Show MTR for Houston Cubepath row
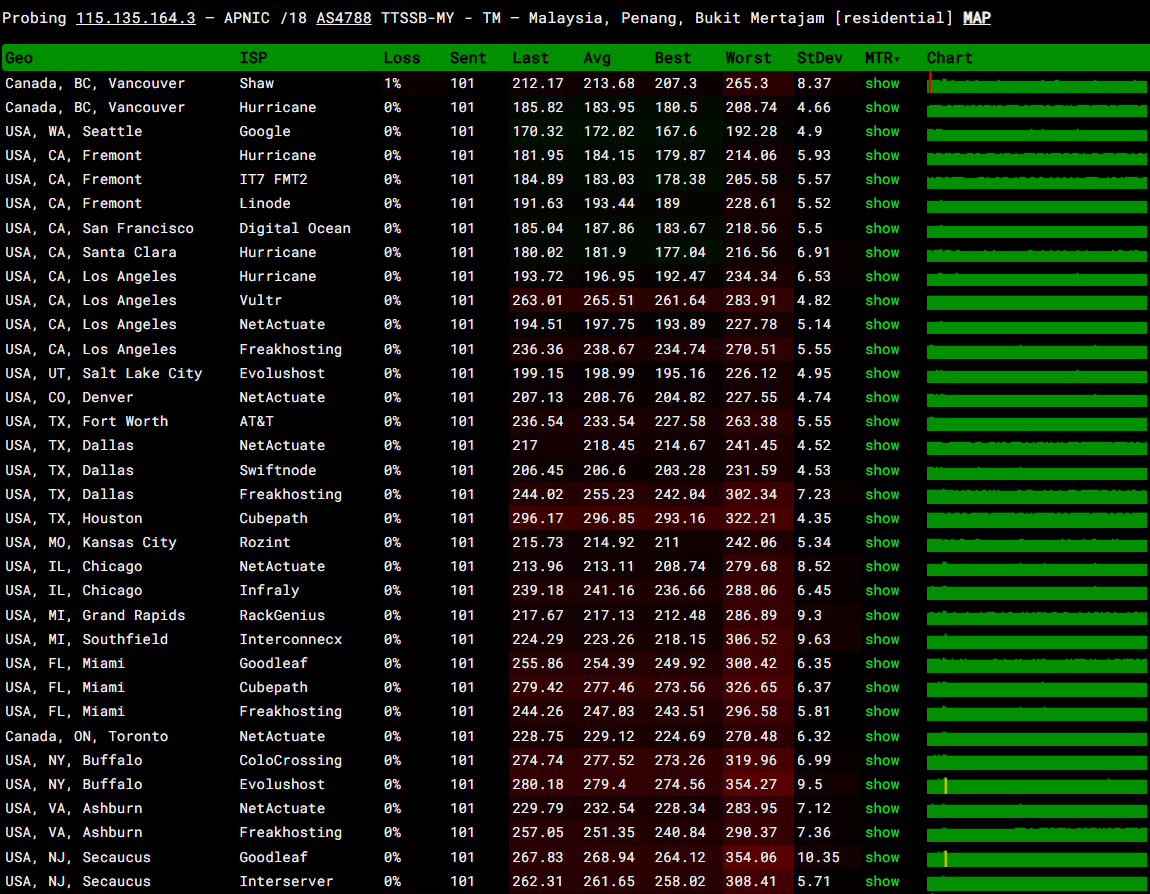Viewport: 1150px width, 894px height. (x=882, y=519)
